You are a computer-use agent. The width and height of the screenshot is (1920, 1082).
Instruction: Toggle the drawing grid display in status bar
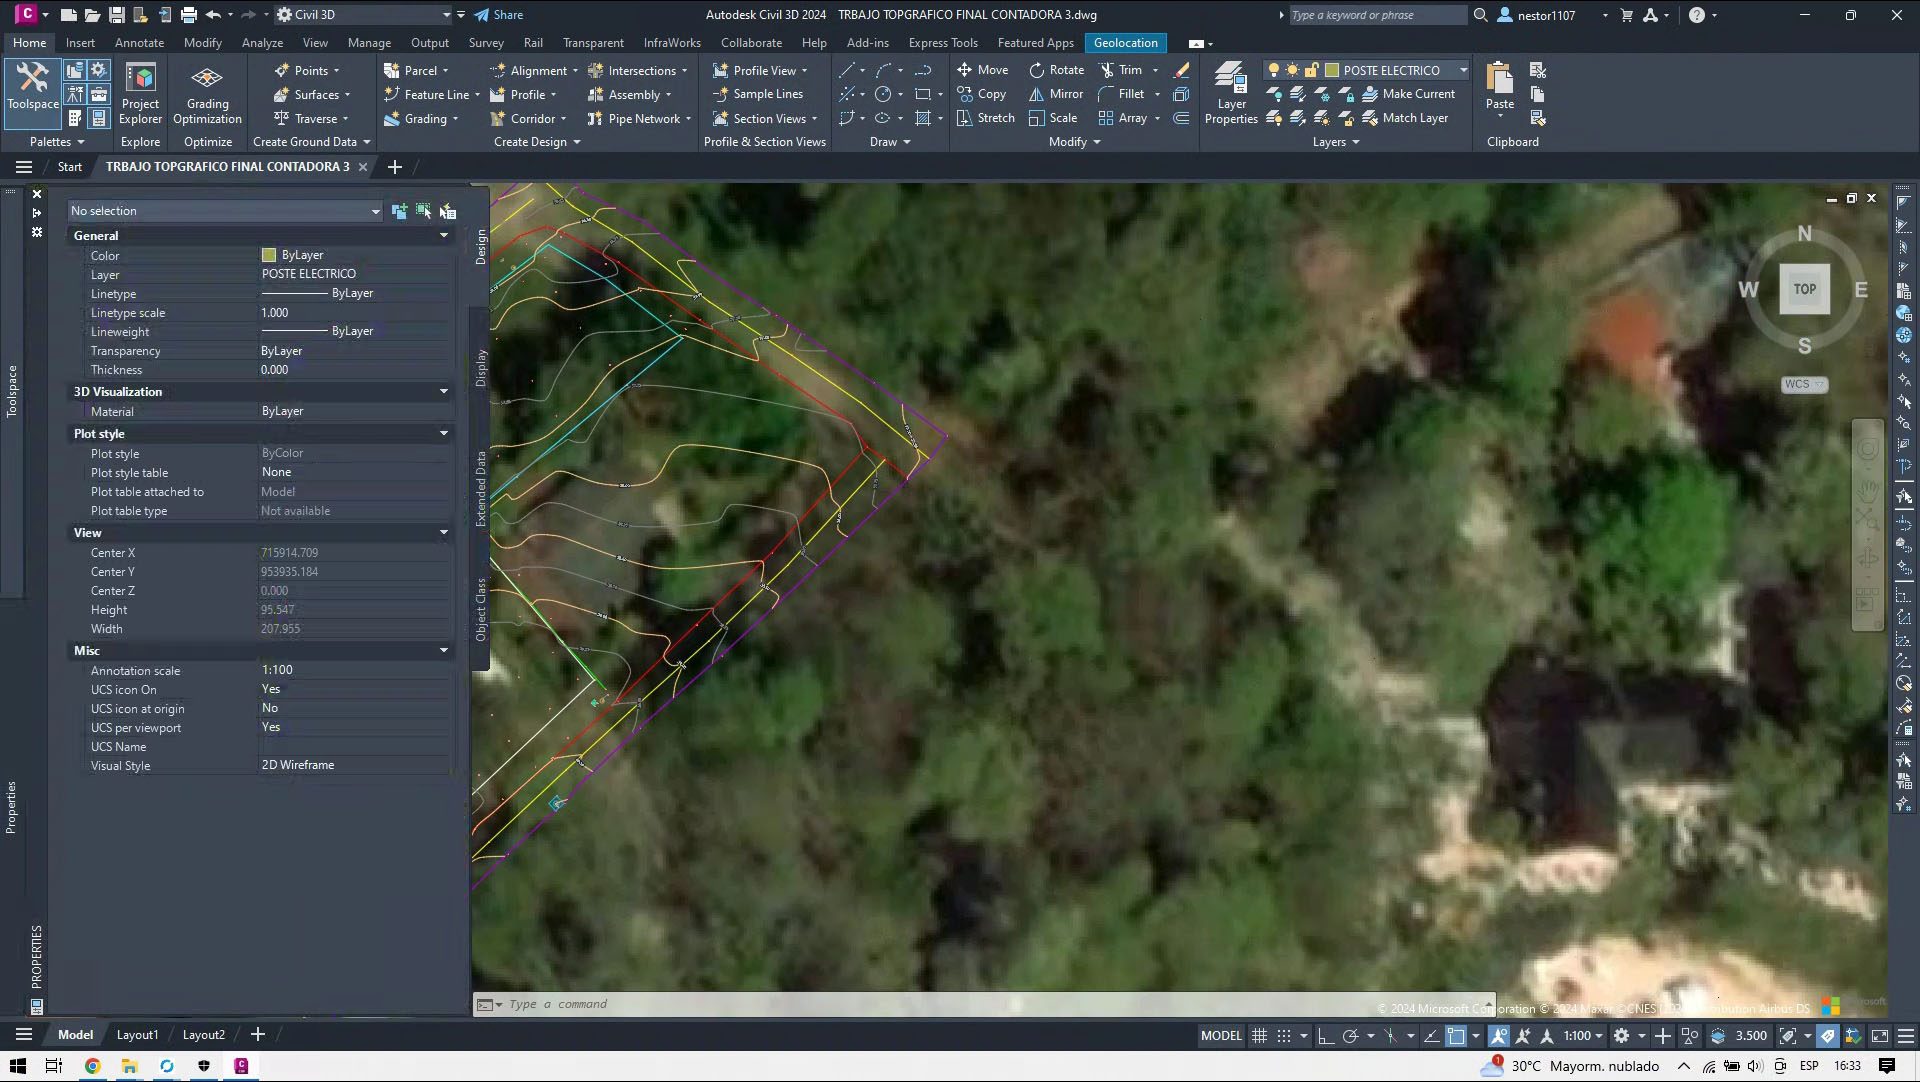click(1260, 1036)
